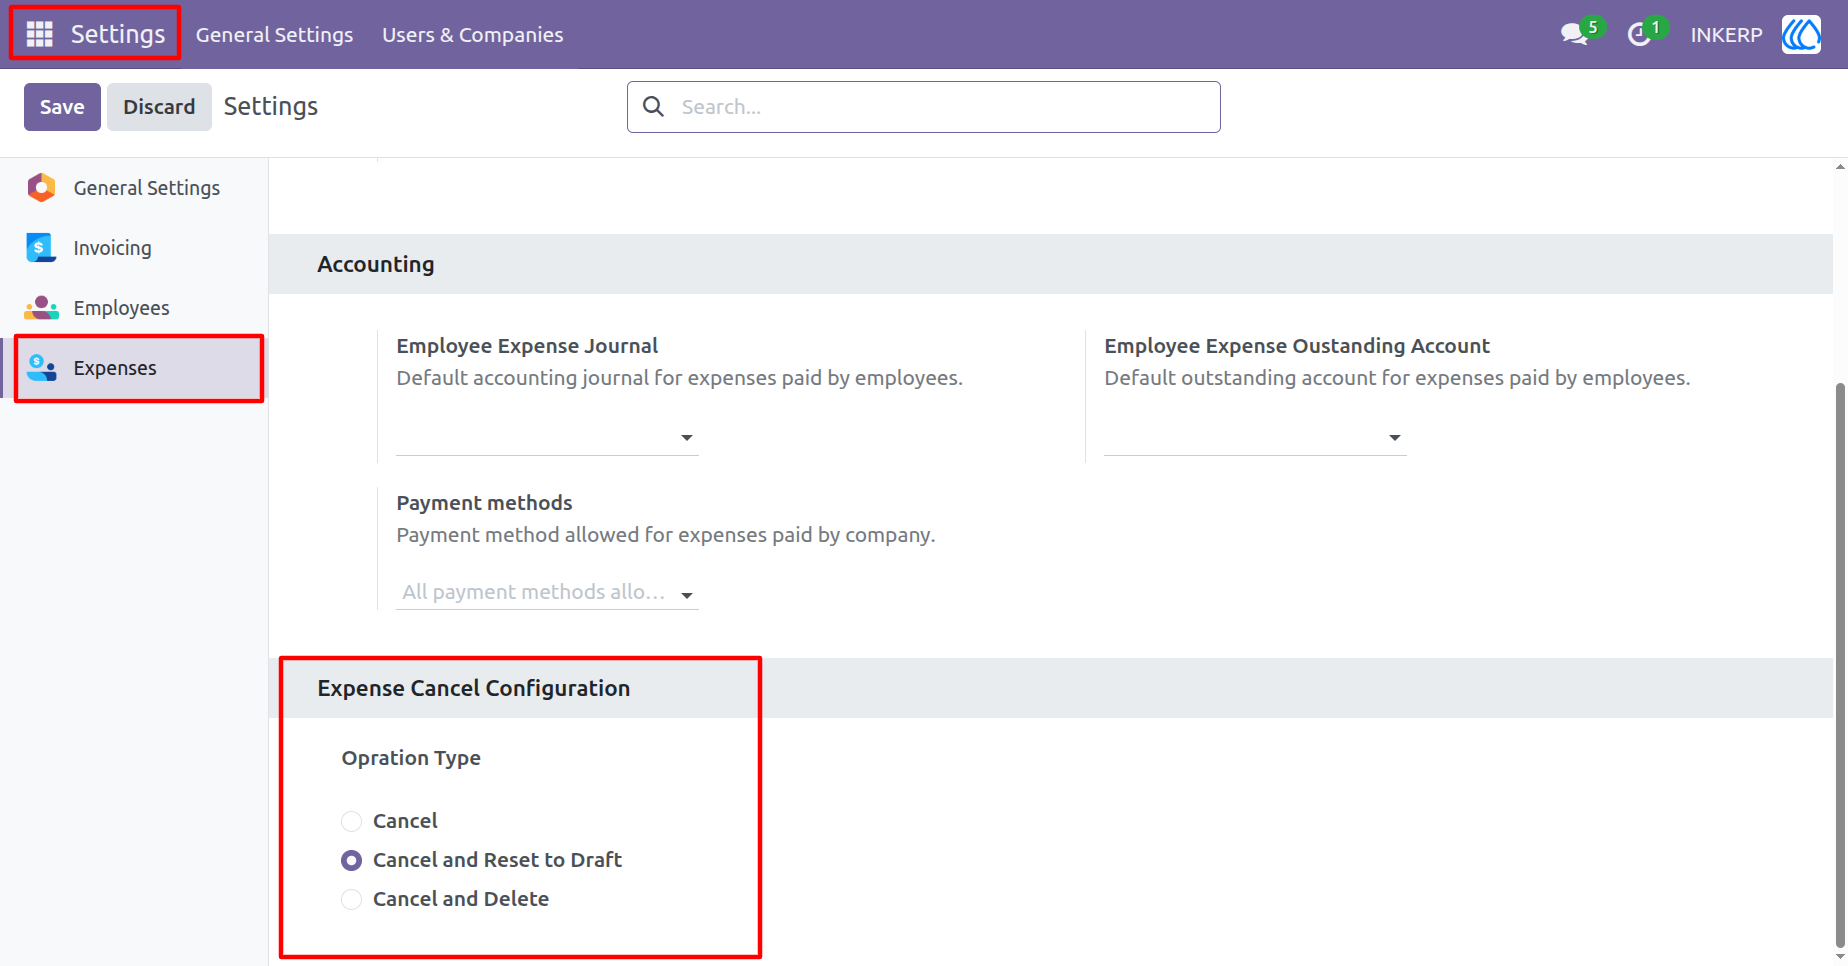This screenshot has height=966, width=1848.
Task: Click the settings search field
Action: click(923, 107)
